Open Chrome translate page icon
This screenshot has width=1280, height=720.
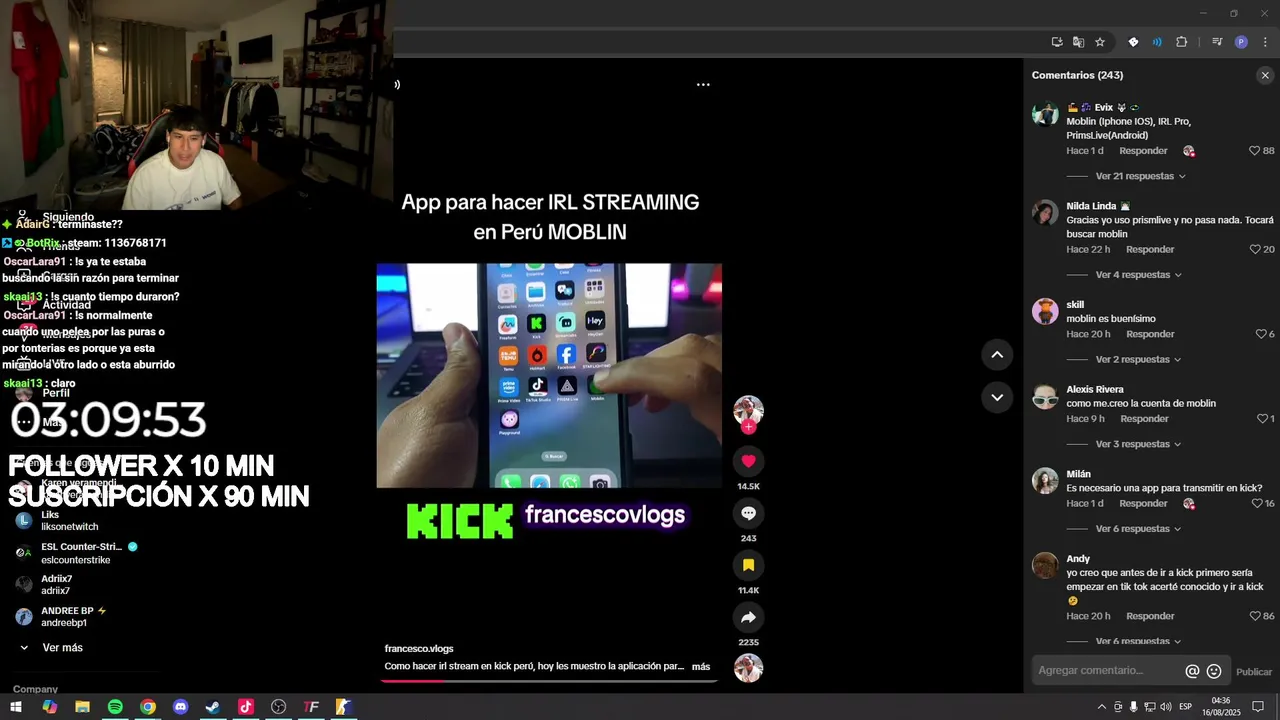click(x=1078, y=42)
